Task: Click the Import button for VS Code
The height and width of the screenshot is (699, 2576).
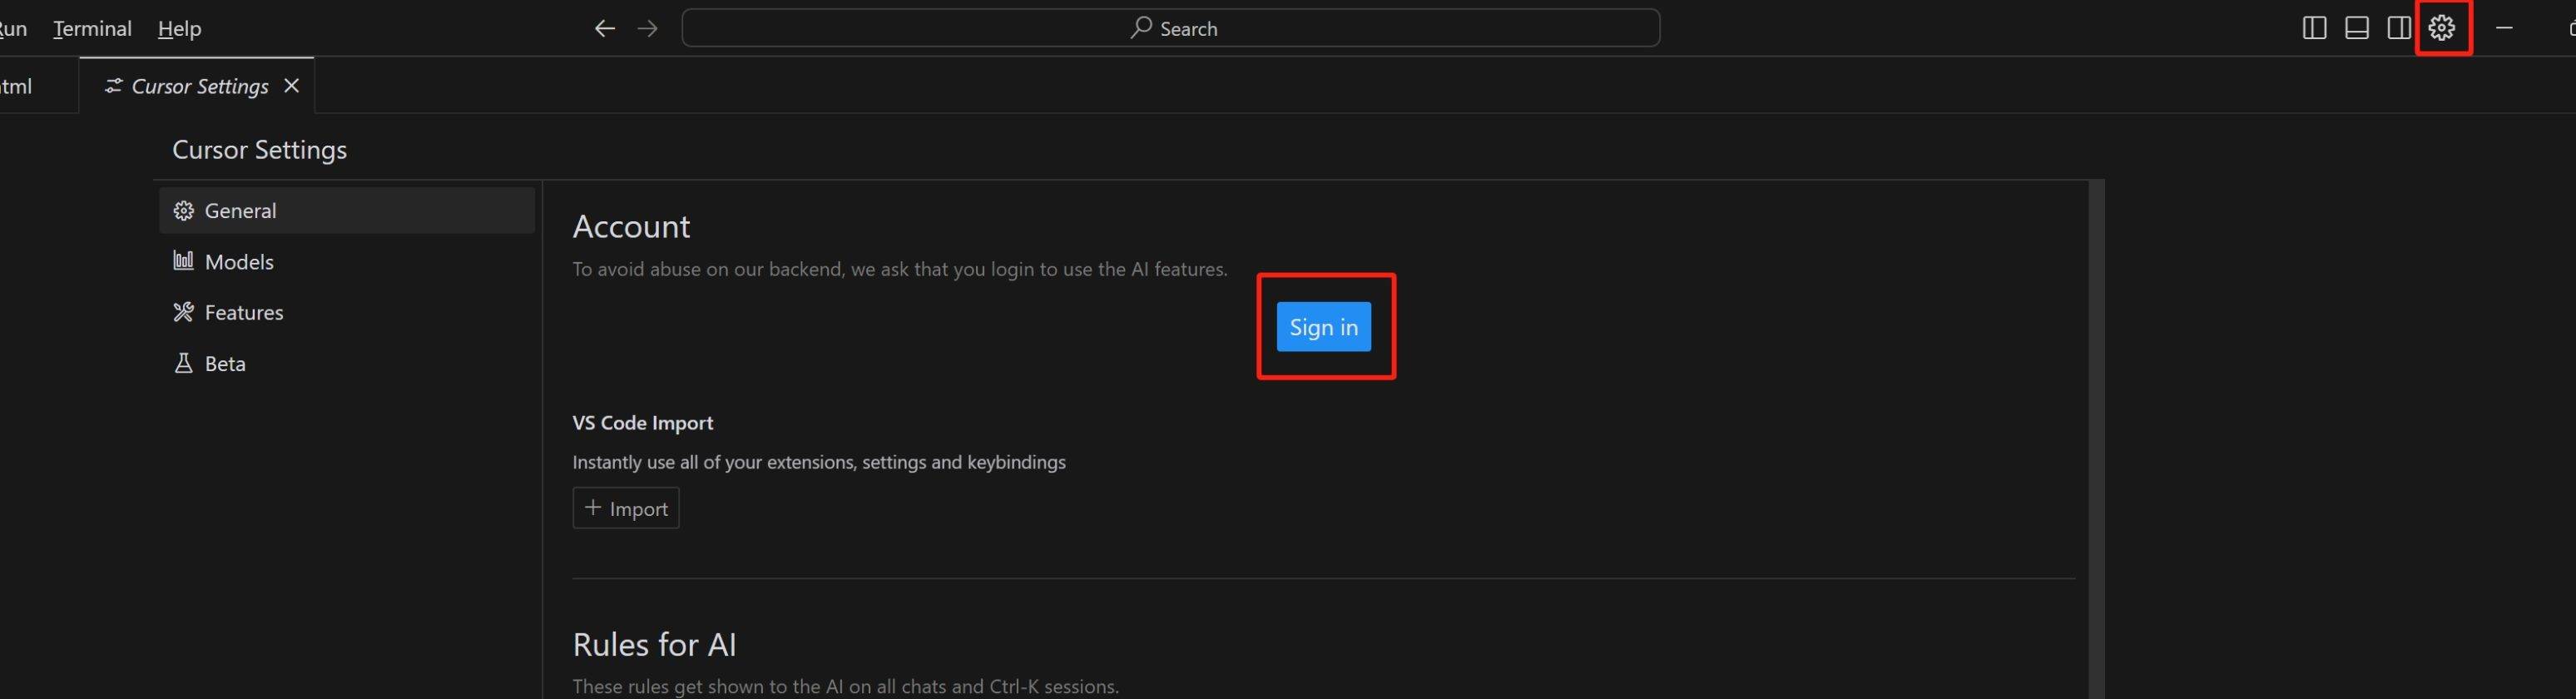Action: (626, 508)
